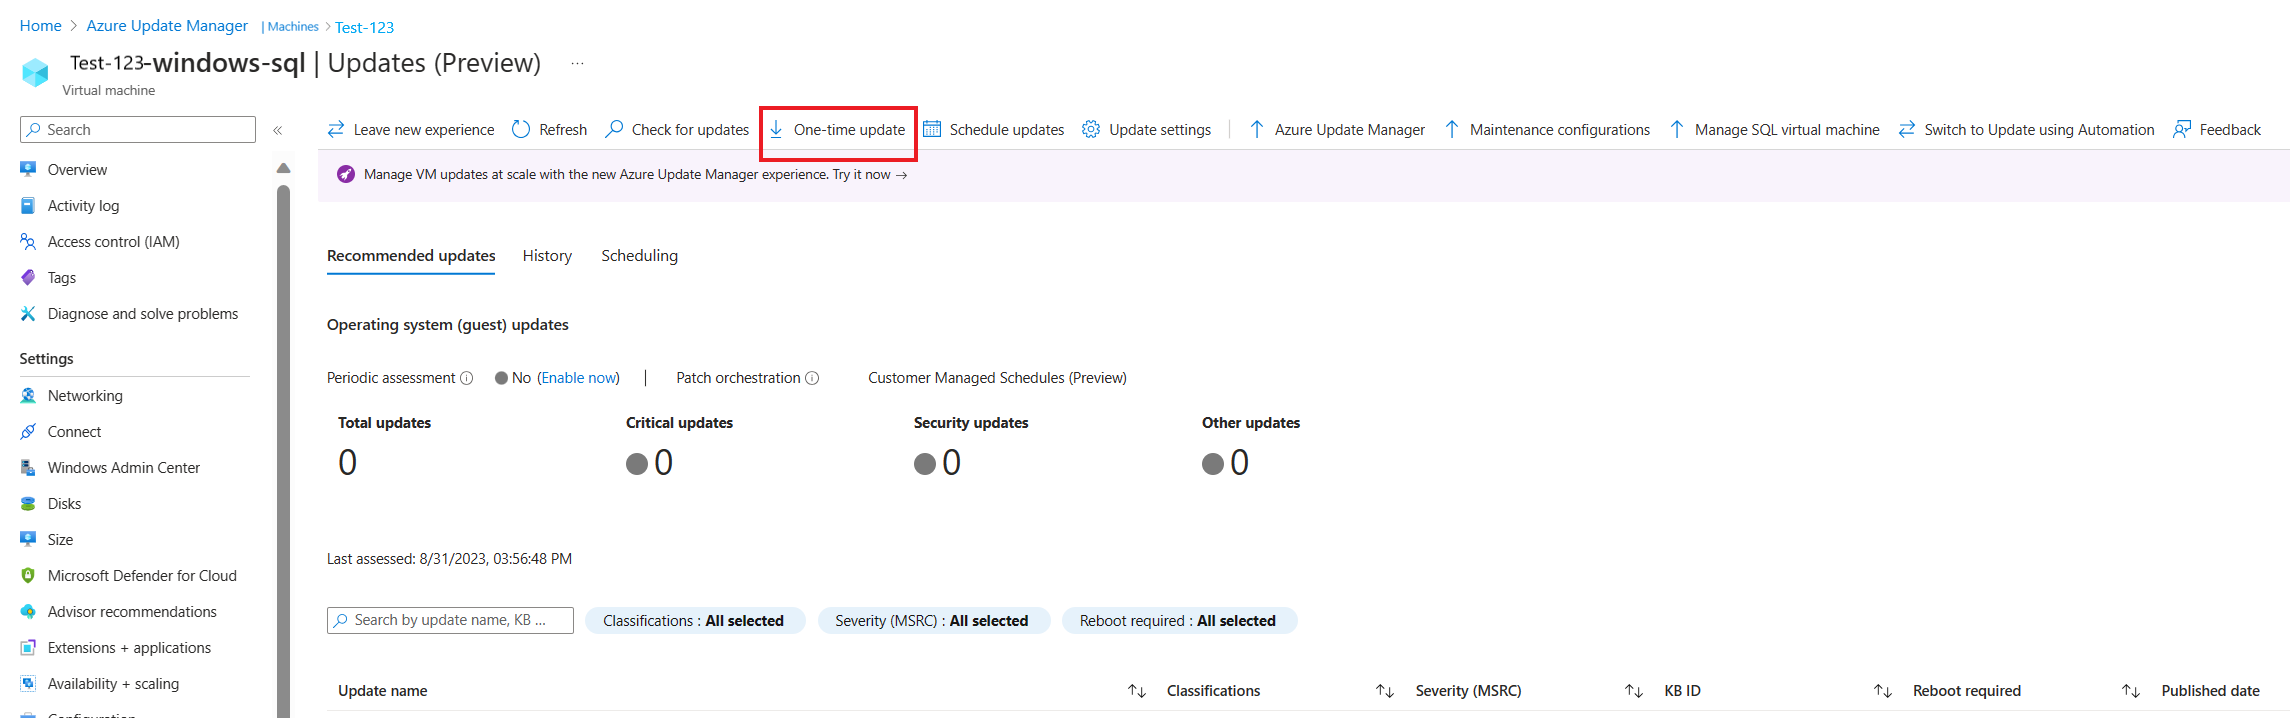This screenshot has width=2290, height=718.
Task: Open the Reboot required filter dropdown
Action: click(1179, 620)
